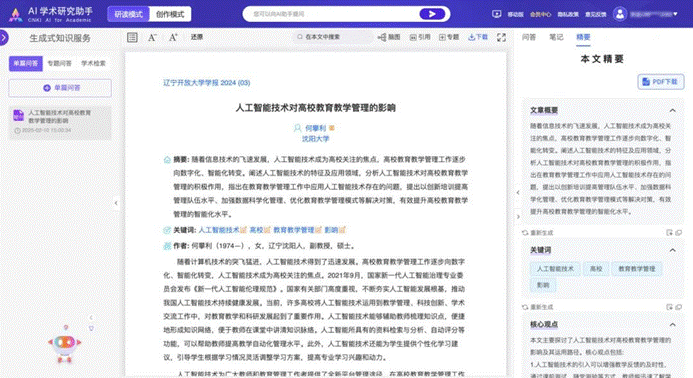The width and height of the screenshot is (693, 378).
Task: Switch to 创作模式 mode
Action: click(x=170, y=14)
